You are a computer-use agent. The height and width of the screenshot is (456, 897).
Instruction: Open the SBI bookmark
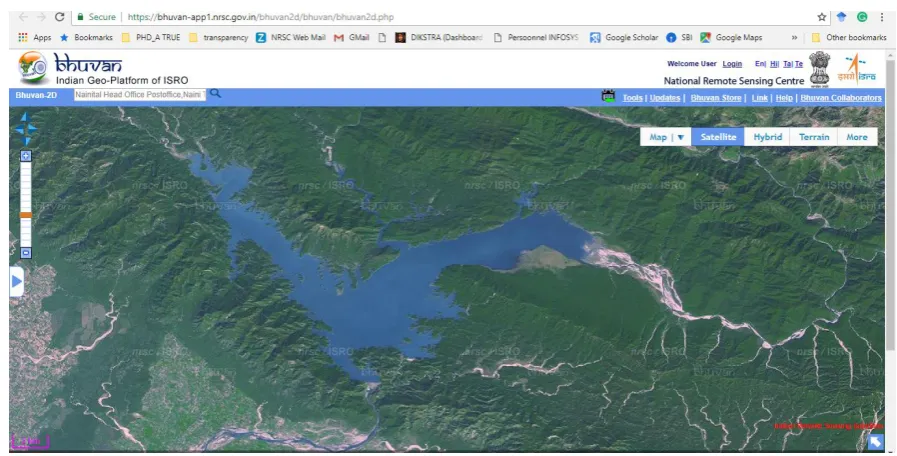[680, 37]
